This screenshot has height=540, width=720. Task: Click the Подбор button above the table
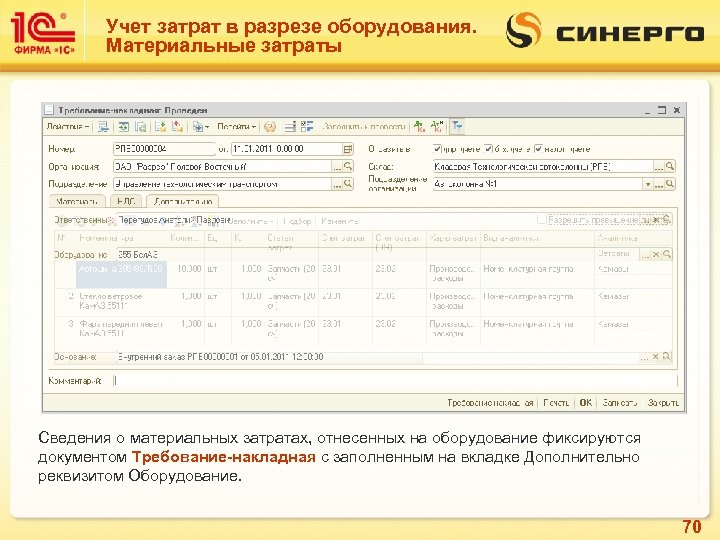click(297, 221)
